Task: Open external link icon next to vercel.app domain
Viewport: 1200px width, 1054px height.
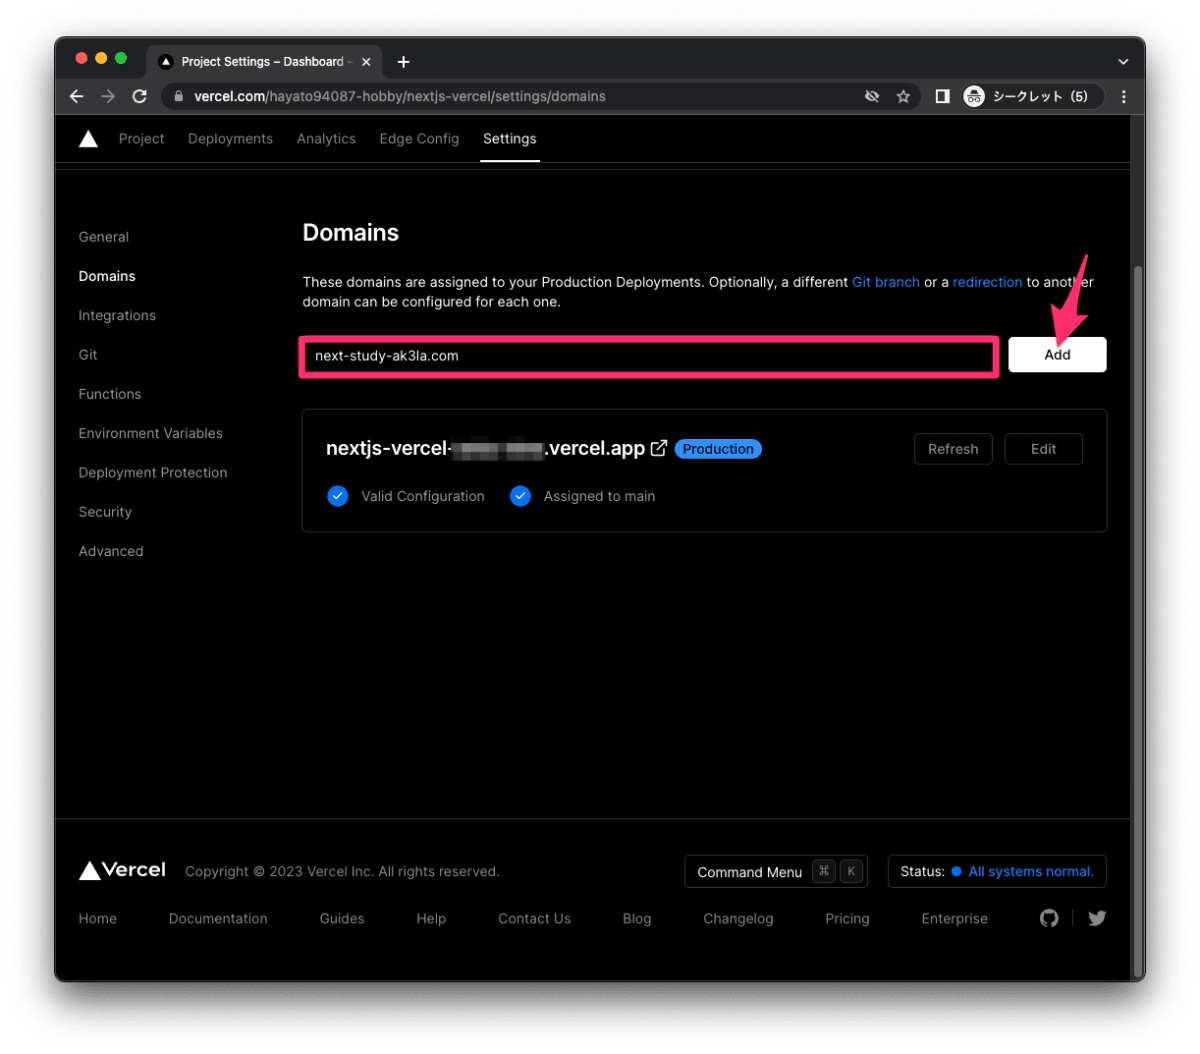Action: point(659,449)
